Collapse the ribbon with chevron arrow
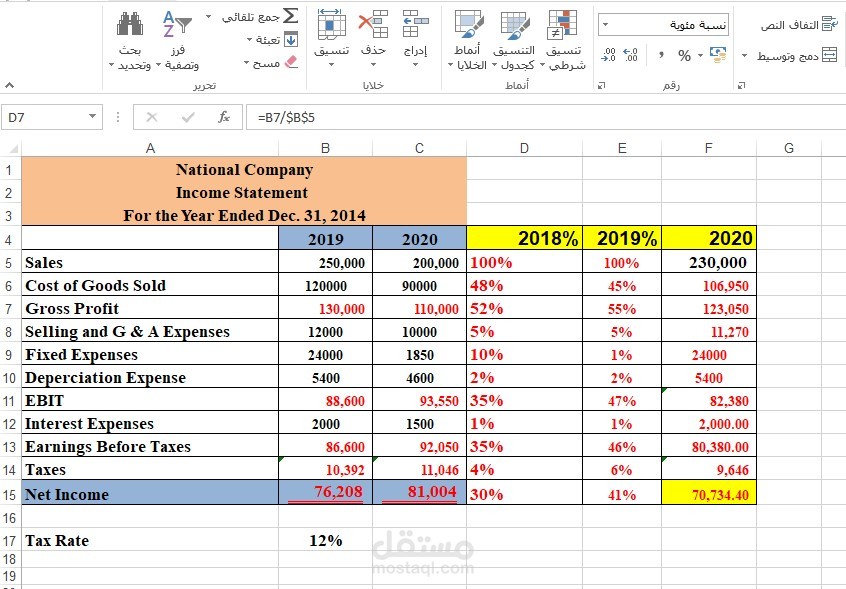Image resolution: width=846 pixels, height=589 pixels. click(9, 85)
